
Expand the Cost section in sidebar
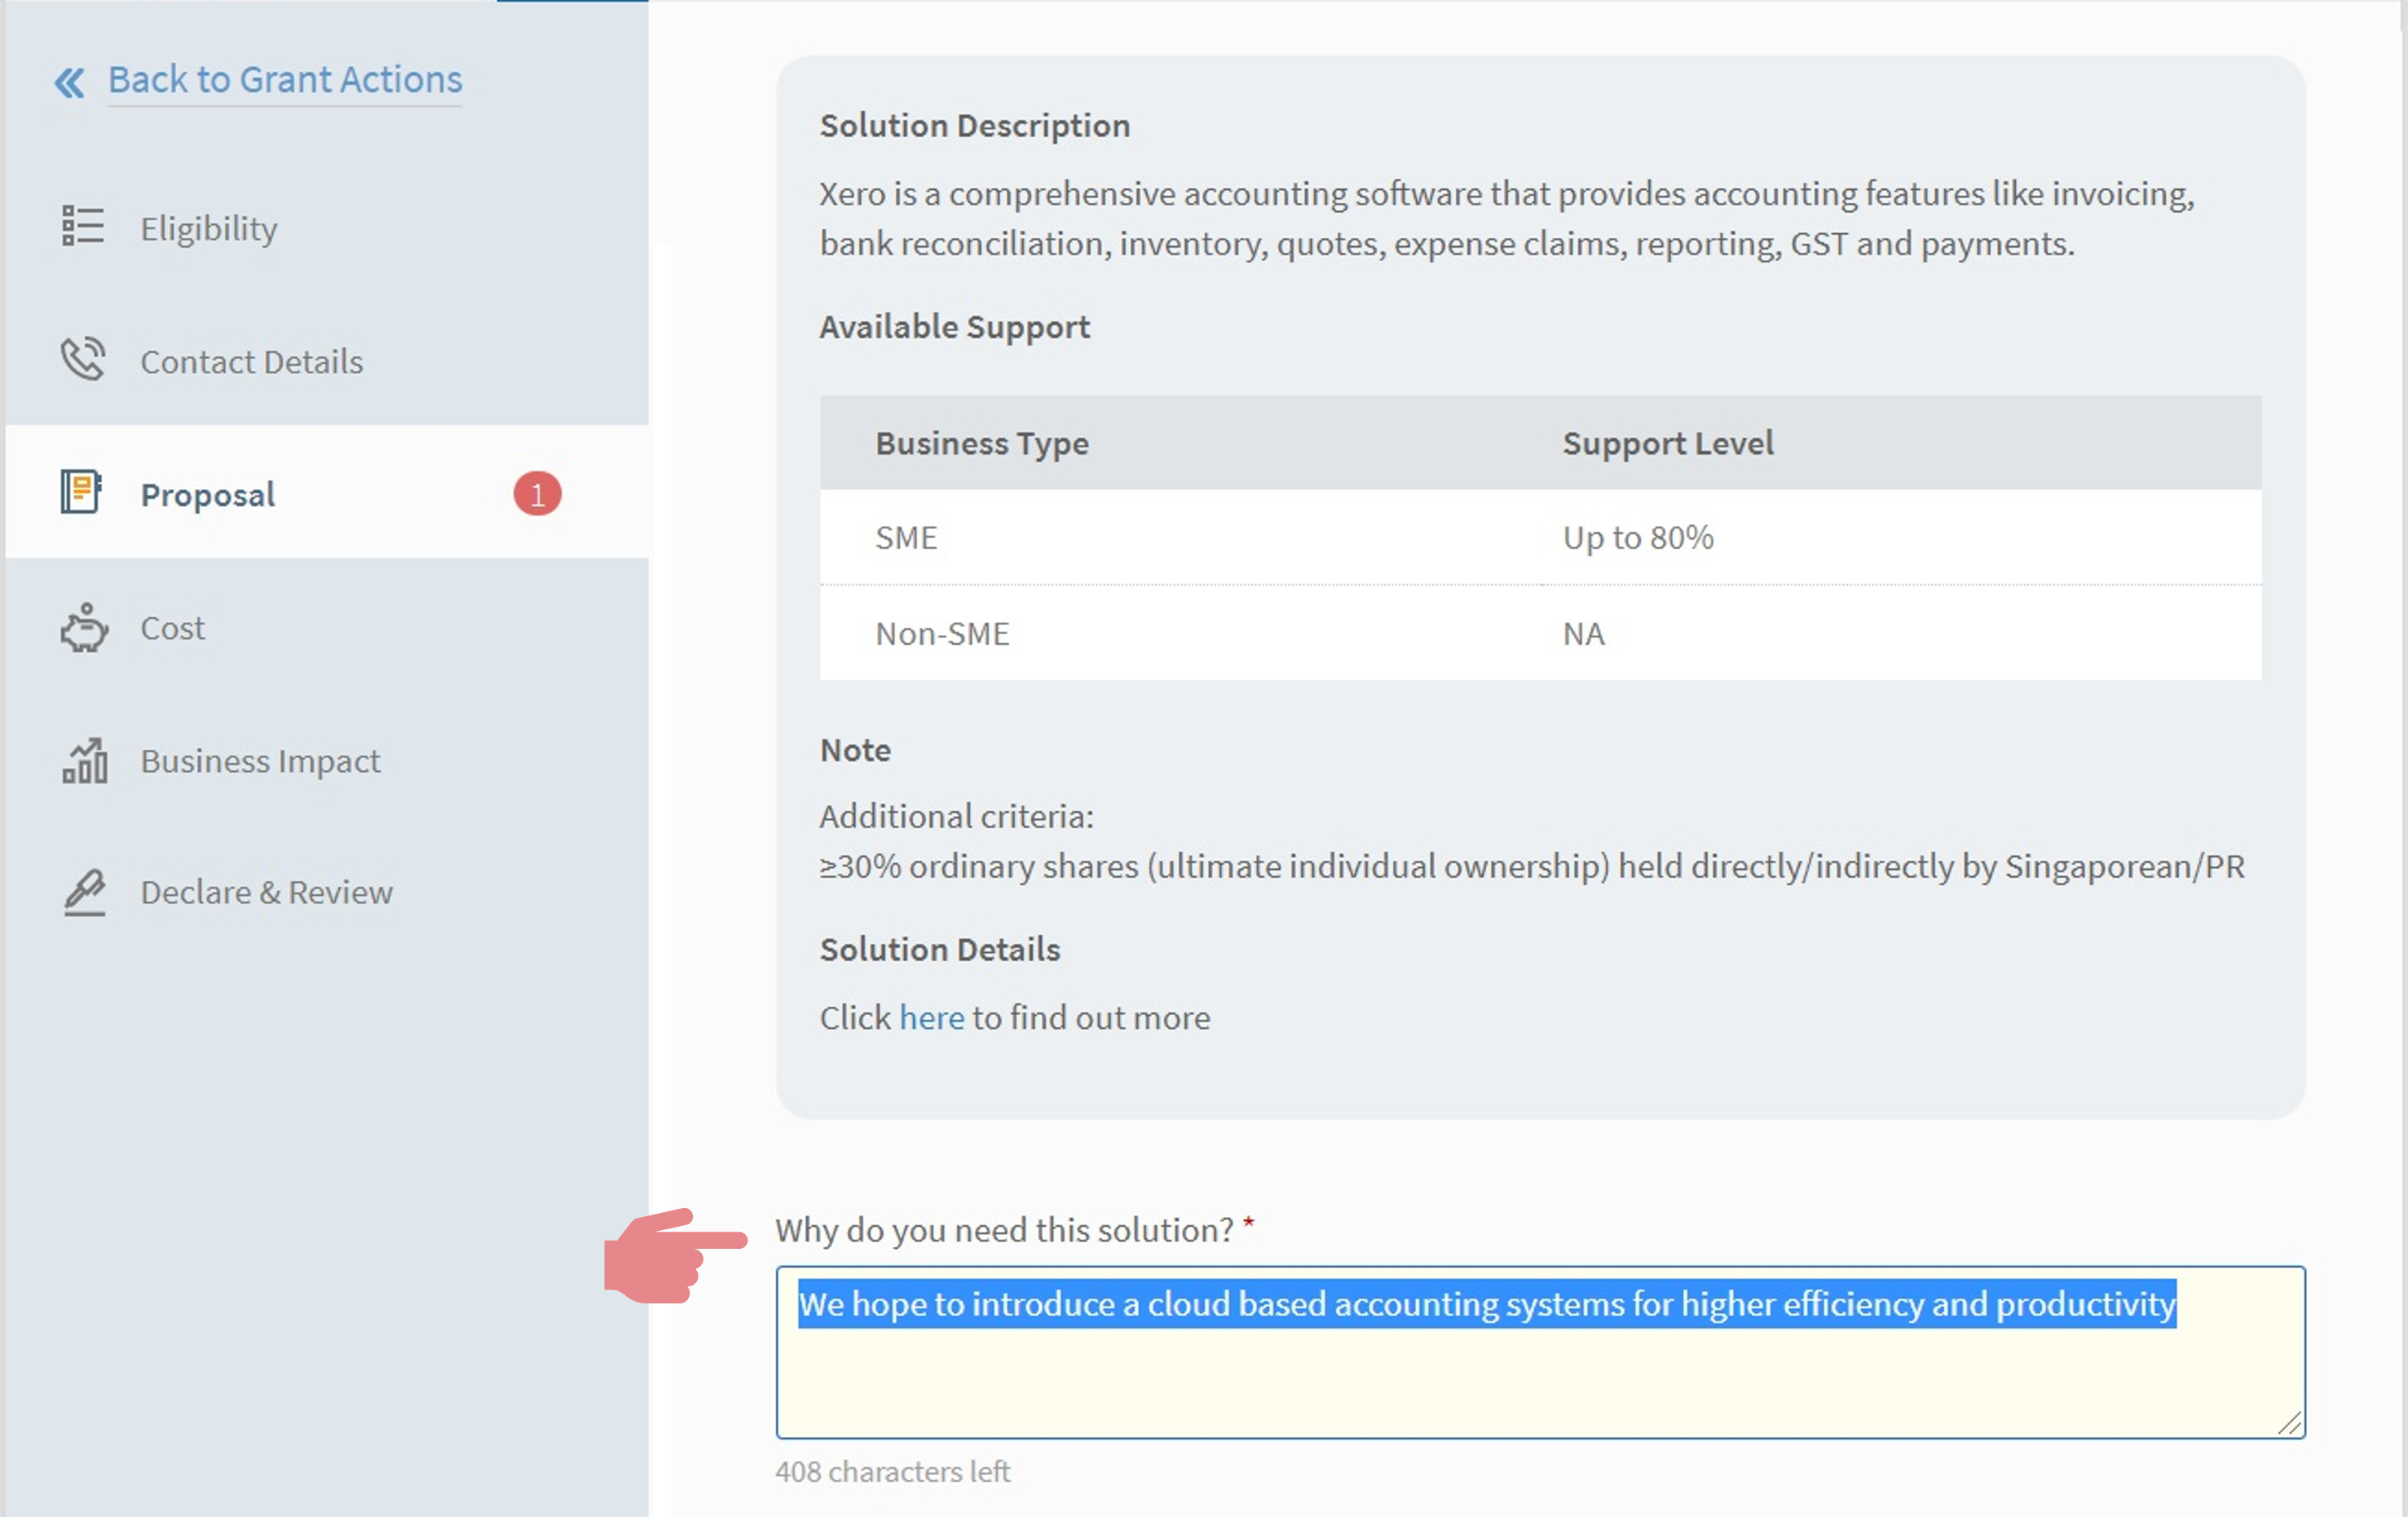174,626
